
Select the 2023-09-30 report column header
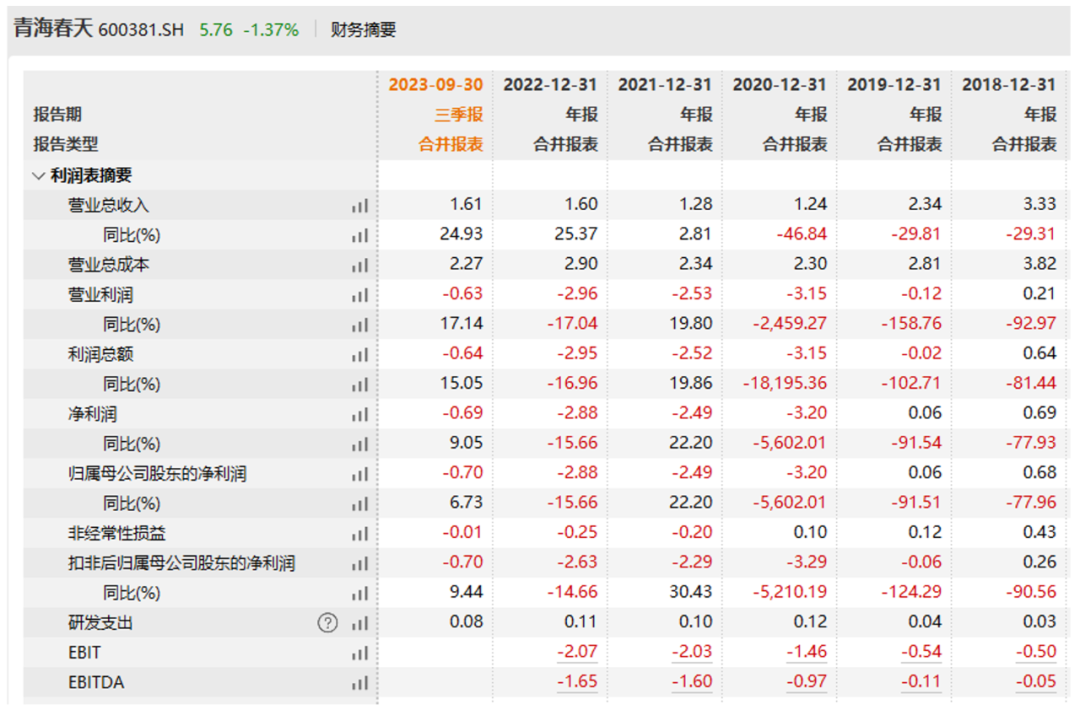point(435,85)
